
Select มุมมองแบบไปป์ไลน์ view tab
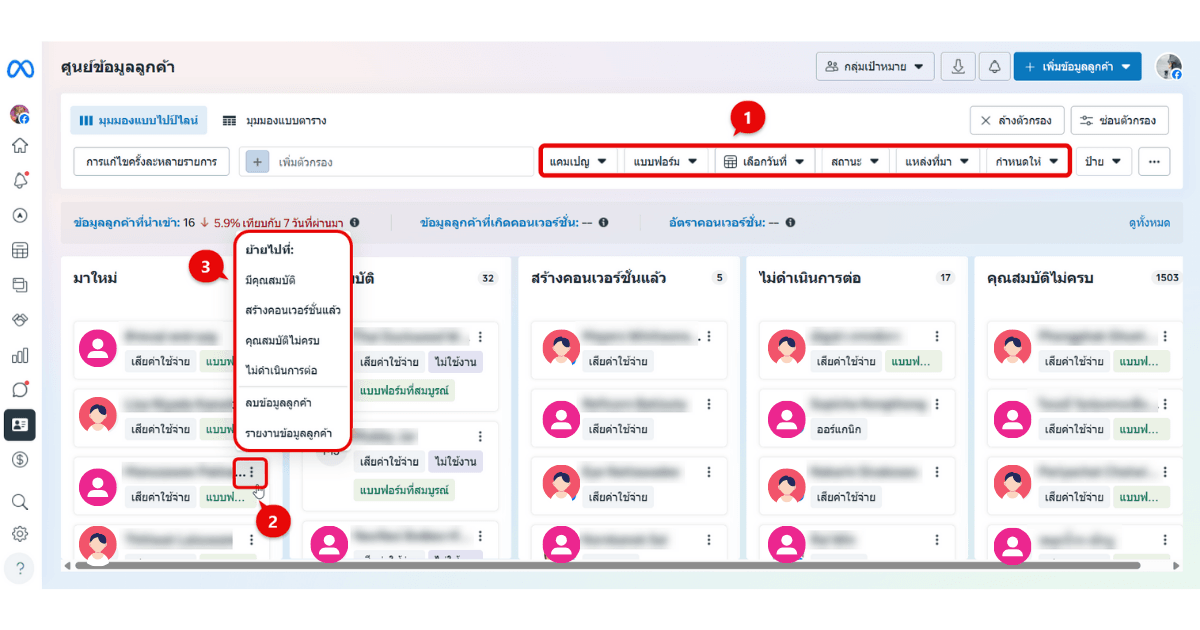(x=138, y=120)
